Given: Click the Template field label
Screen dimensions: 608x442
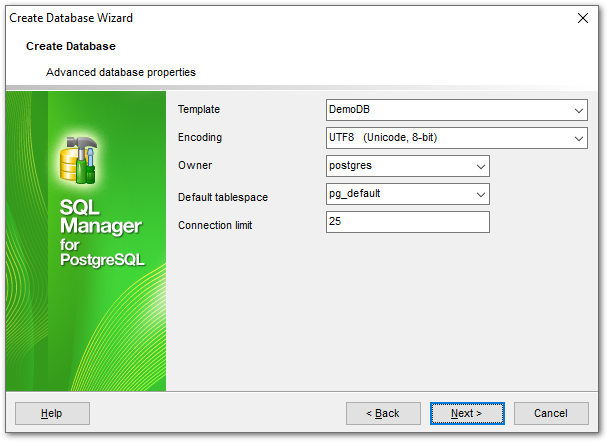Looking at the screenshot, I should click(x=199, y=109).
